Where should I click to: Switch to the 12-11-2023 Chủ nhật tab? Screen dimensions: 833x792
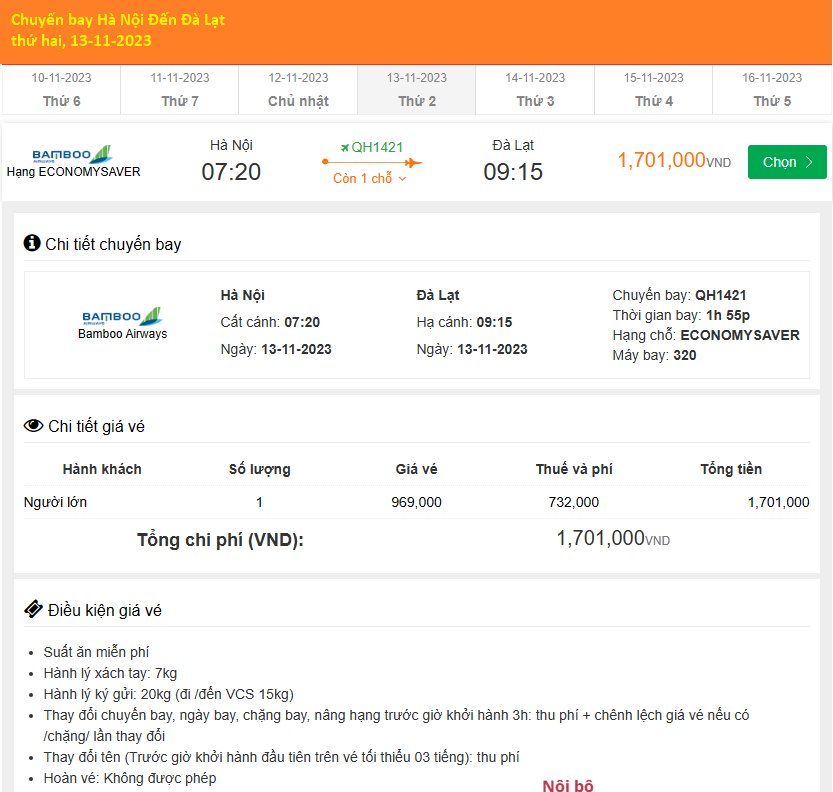pyautogui.click(x=298, y=90)
